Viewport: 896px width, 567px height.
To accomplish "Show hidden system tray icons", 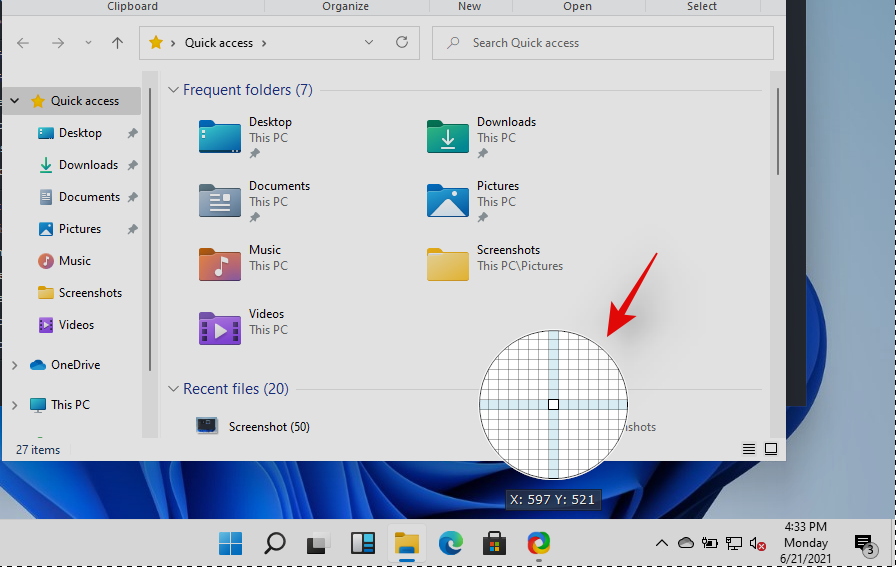I will coord(662,543).
